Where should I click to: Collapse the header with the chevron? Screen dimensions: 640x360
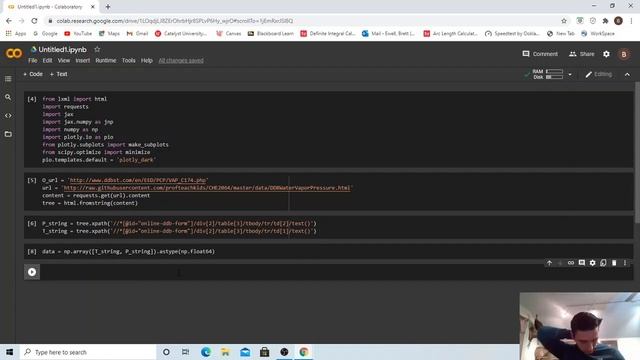click(x=627, y=74)
